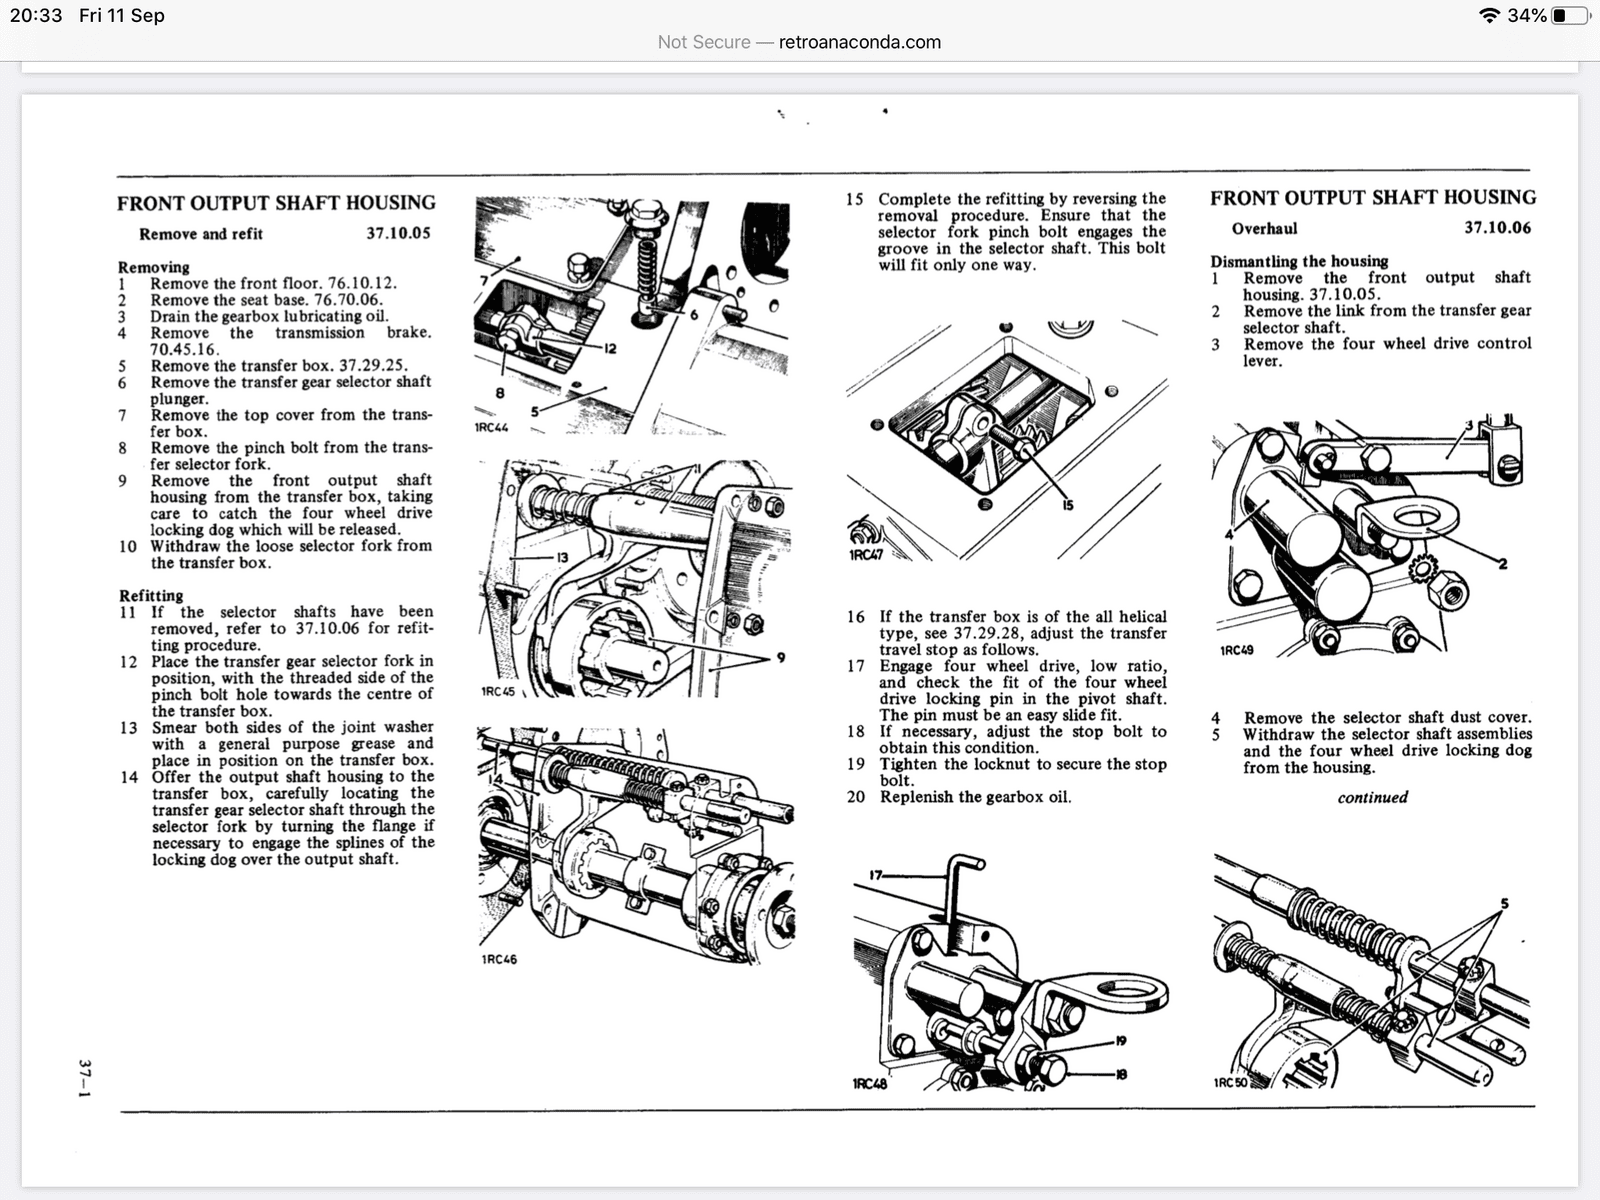Open the 1RC45 housing diagram
The width and height of the screenshot is (1600, 1200).
coord(634,580)
